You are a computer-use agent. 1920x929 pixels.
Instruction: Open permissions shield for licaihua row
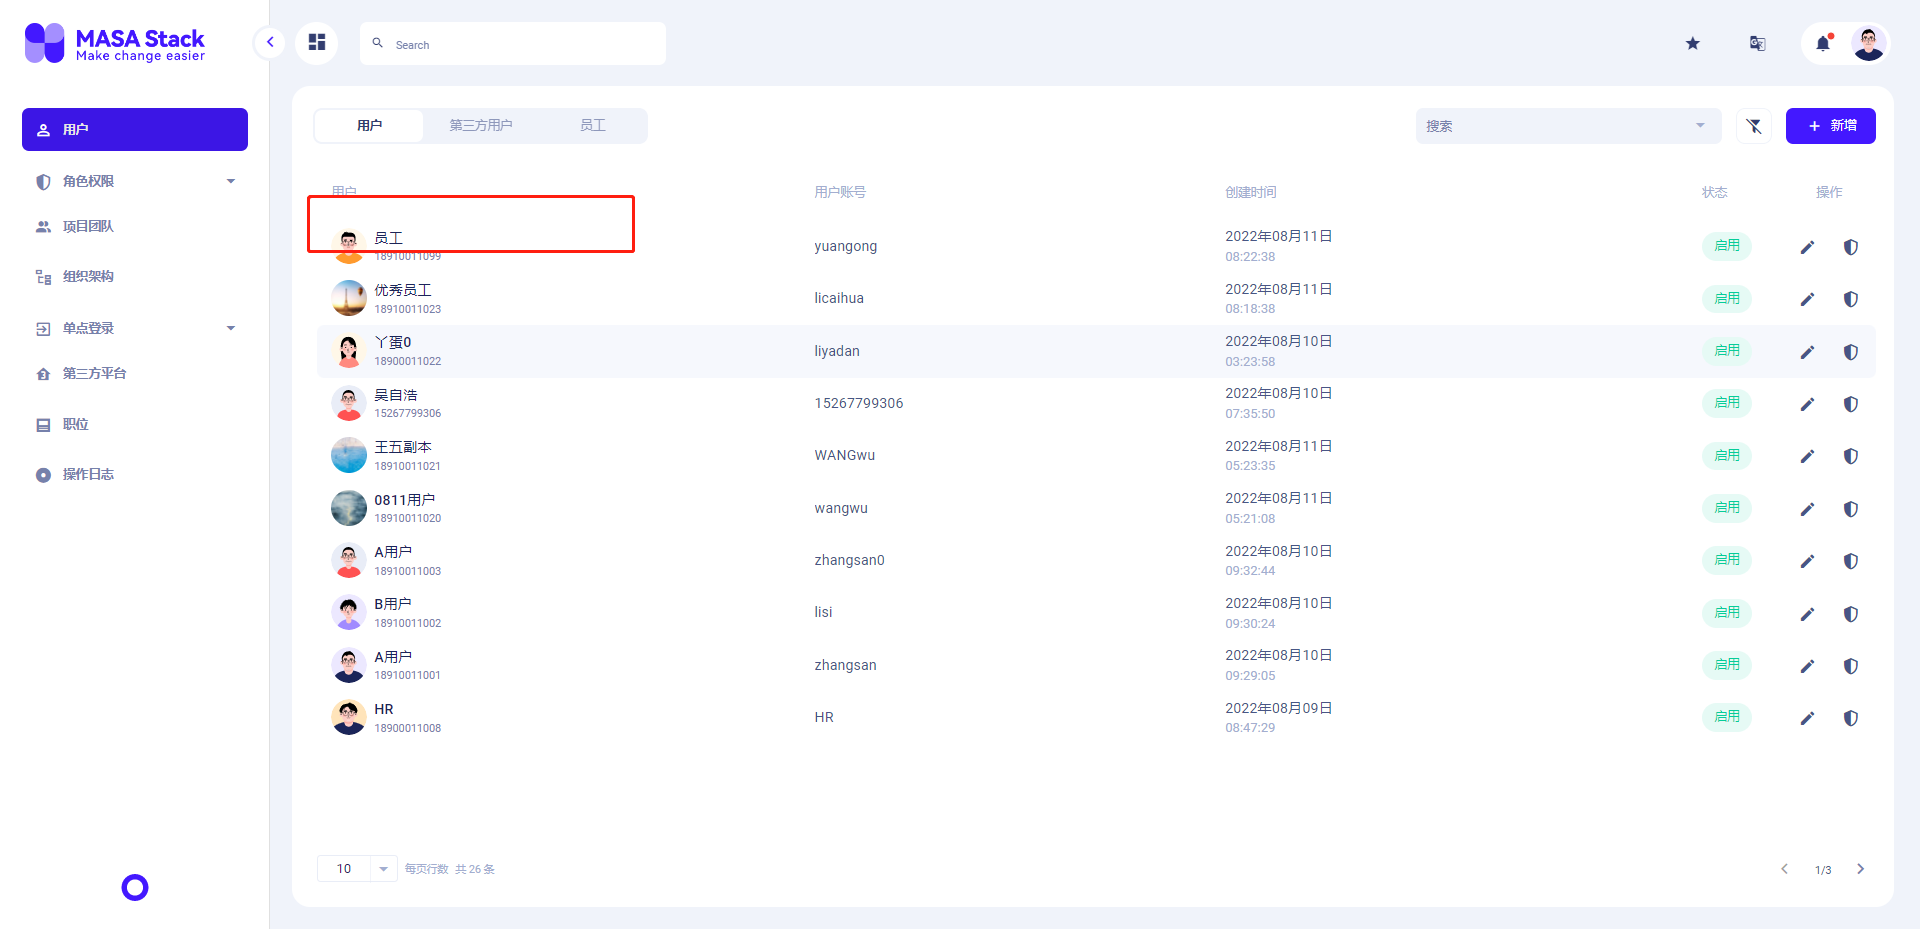[x=1851, y=299]
